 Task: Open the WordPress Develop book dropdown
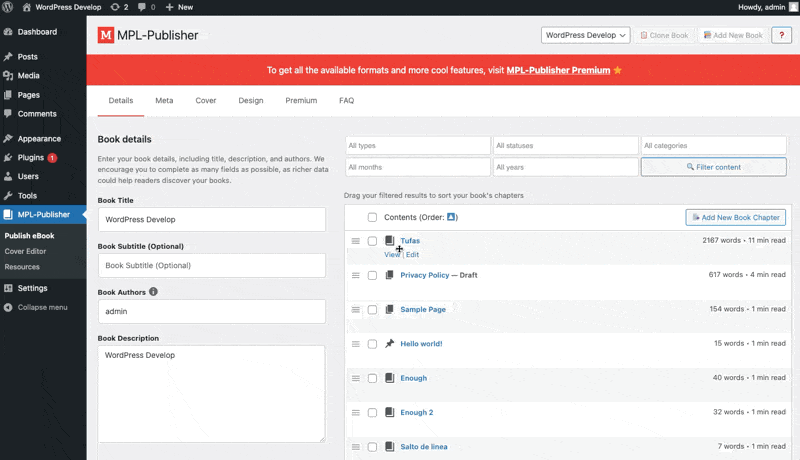pos(585,35)
